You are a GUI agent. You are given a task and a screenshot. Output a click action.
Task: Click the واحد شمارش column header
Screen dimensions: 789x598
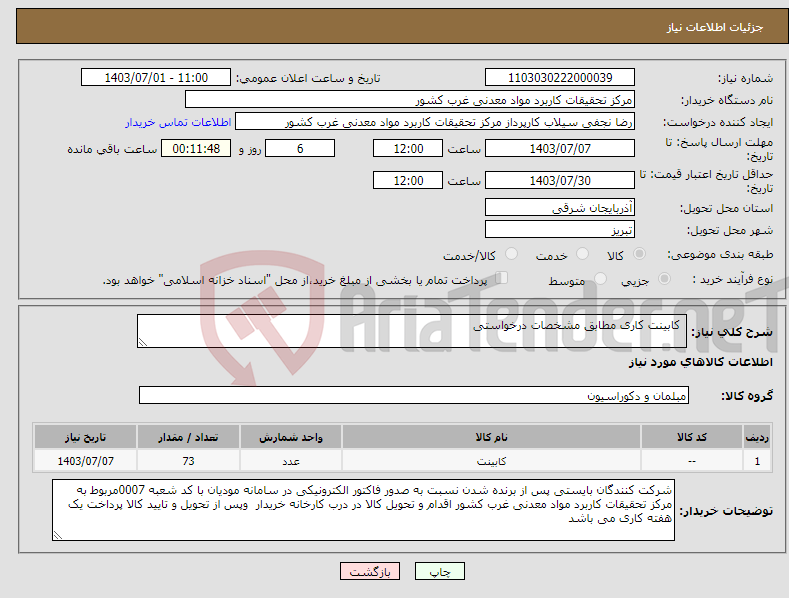(x=291, y=437)
